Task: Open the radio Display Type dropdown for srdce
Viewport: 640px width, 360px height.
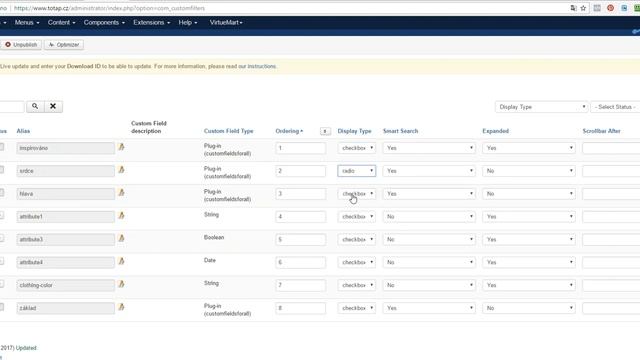Action: [356, 171]
